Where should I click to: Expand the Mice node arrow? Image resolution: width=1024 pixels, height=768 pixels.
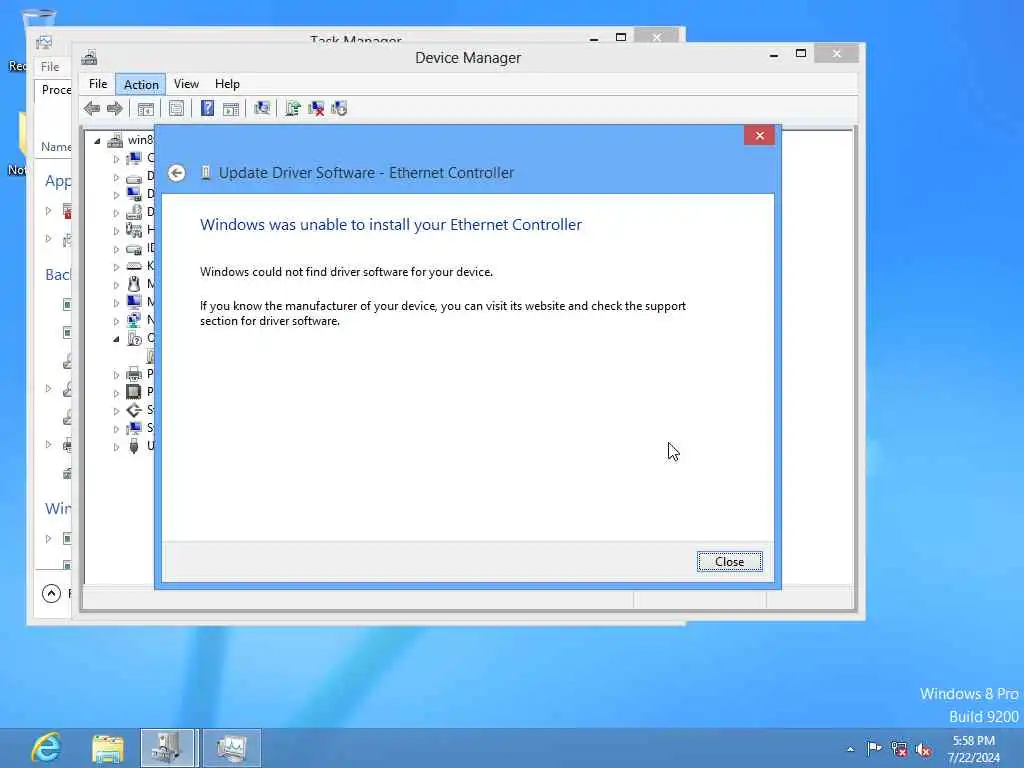pyautogui.click(x=116, y=285)
